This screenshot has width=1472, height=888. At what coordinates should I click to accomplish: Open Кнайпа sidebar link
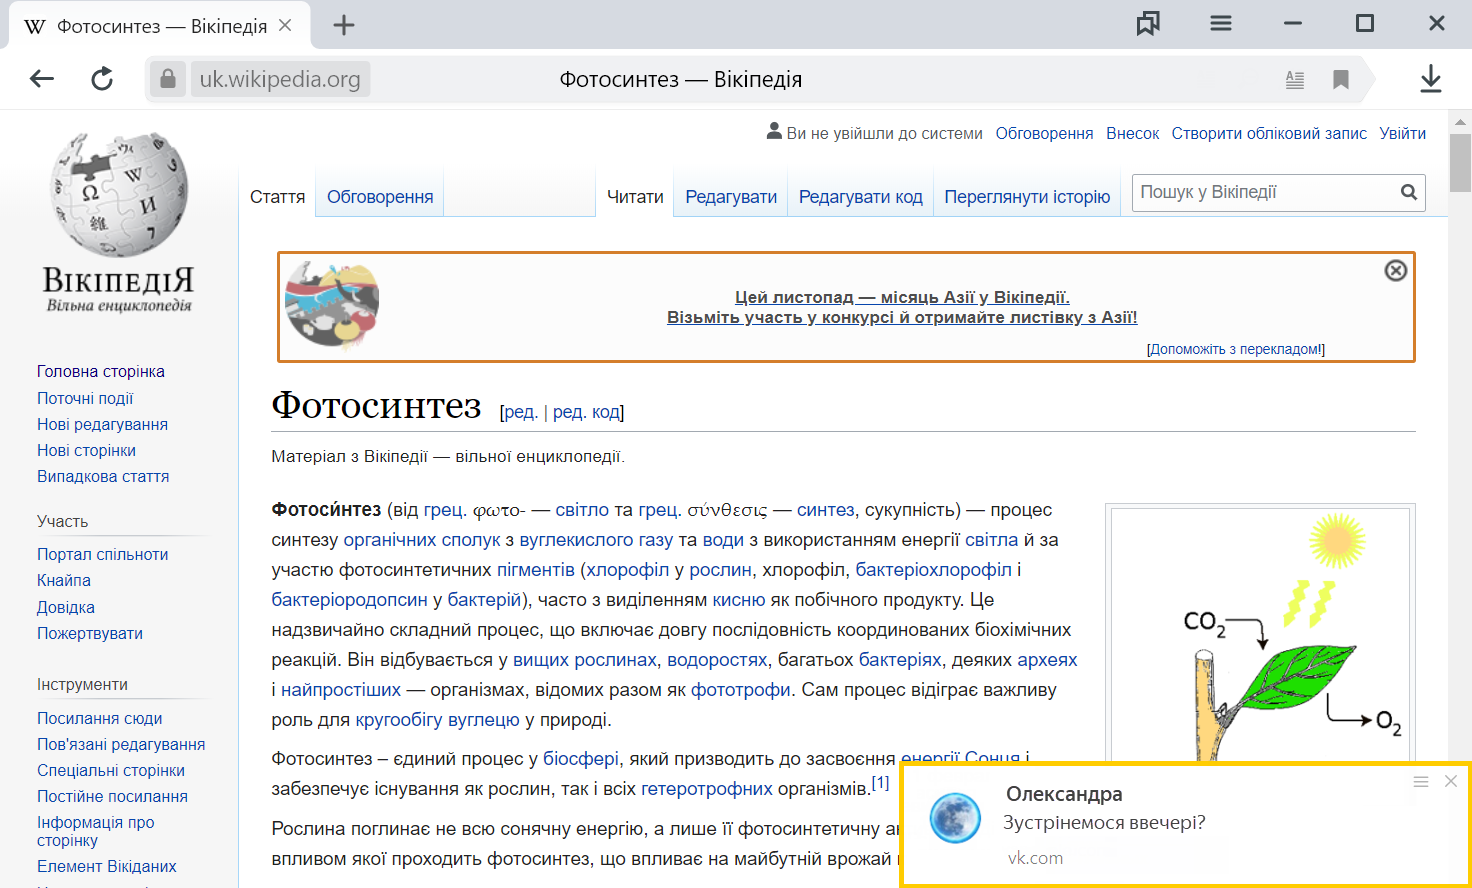[x=64, y=580]
